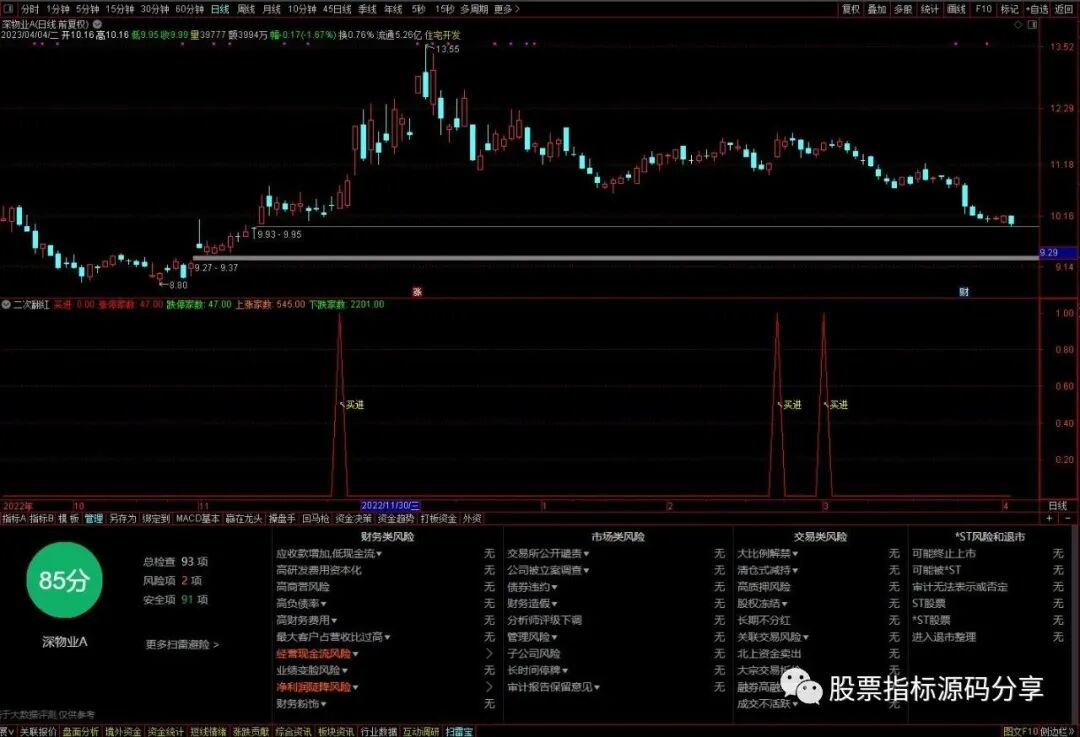Screen dimensions: 1080x737
Task: Click the 2022/11/30 date marker on timeline
Action: tap(391, 506)
